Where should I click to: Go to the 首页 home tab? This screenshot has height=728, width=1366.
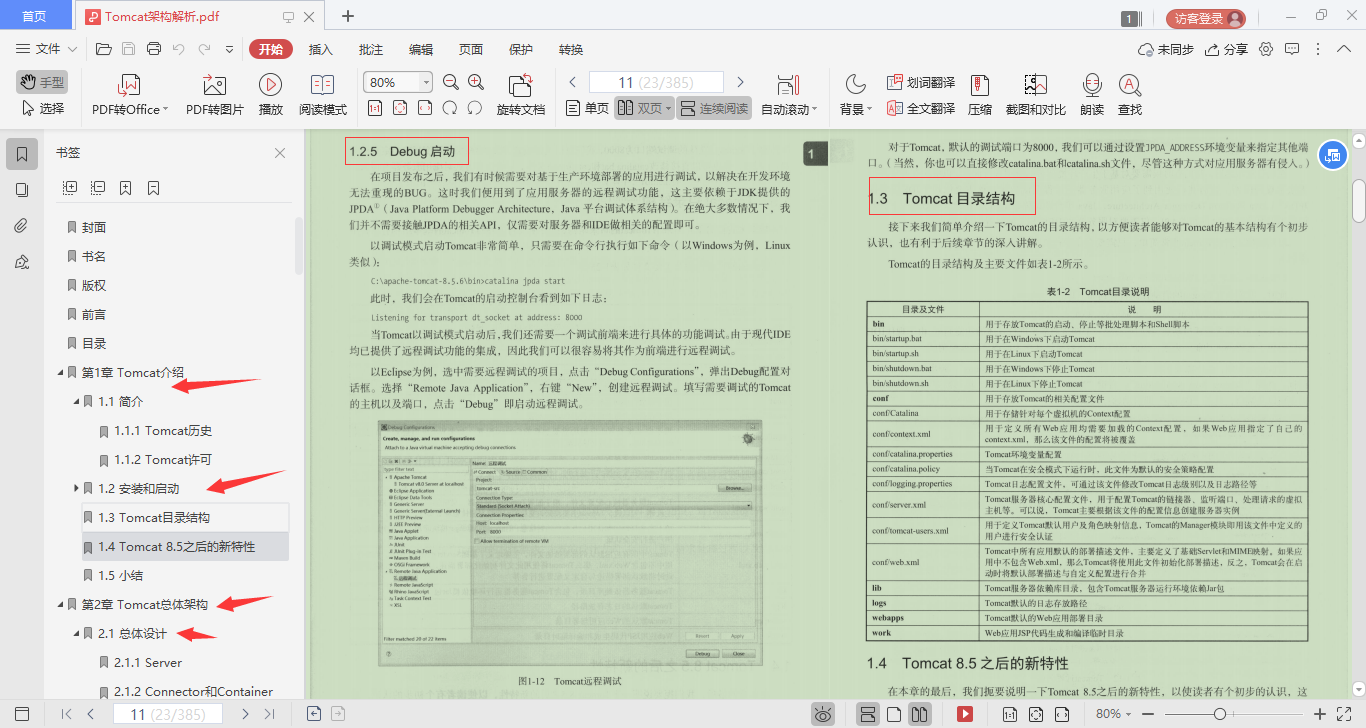(x=35, y=16)
